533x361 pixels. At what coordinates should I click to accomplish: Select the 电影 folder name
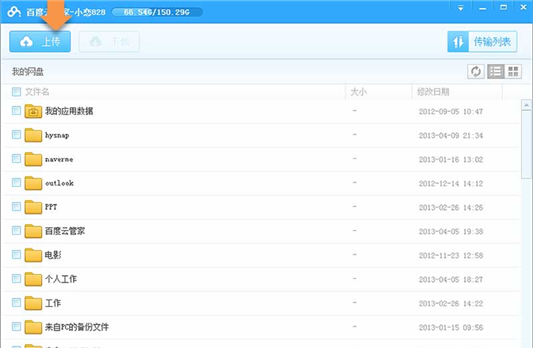tap(53, 255)
